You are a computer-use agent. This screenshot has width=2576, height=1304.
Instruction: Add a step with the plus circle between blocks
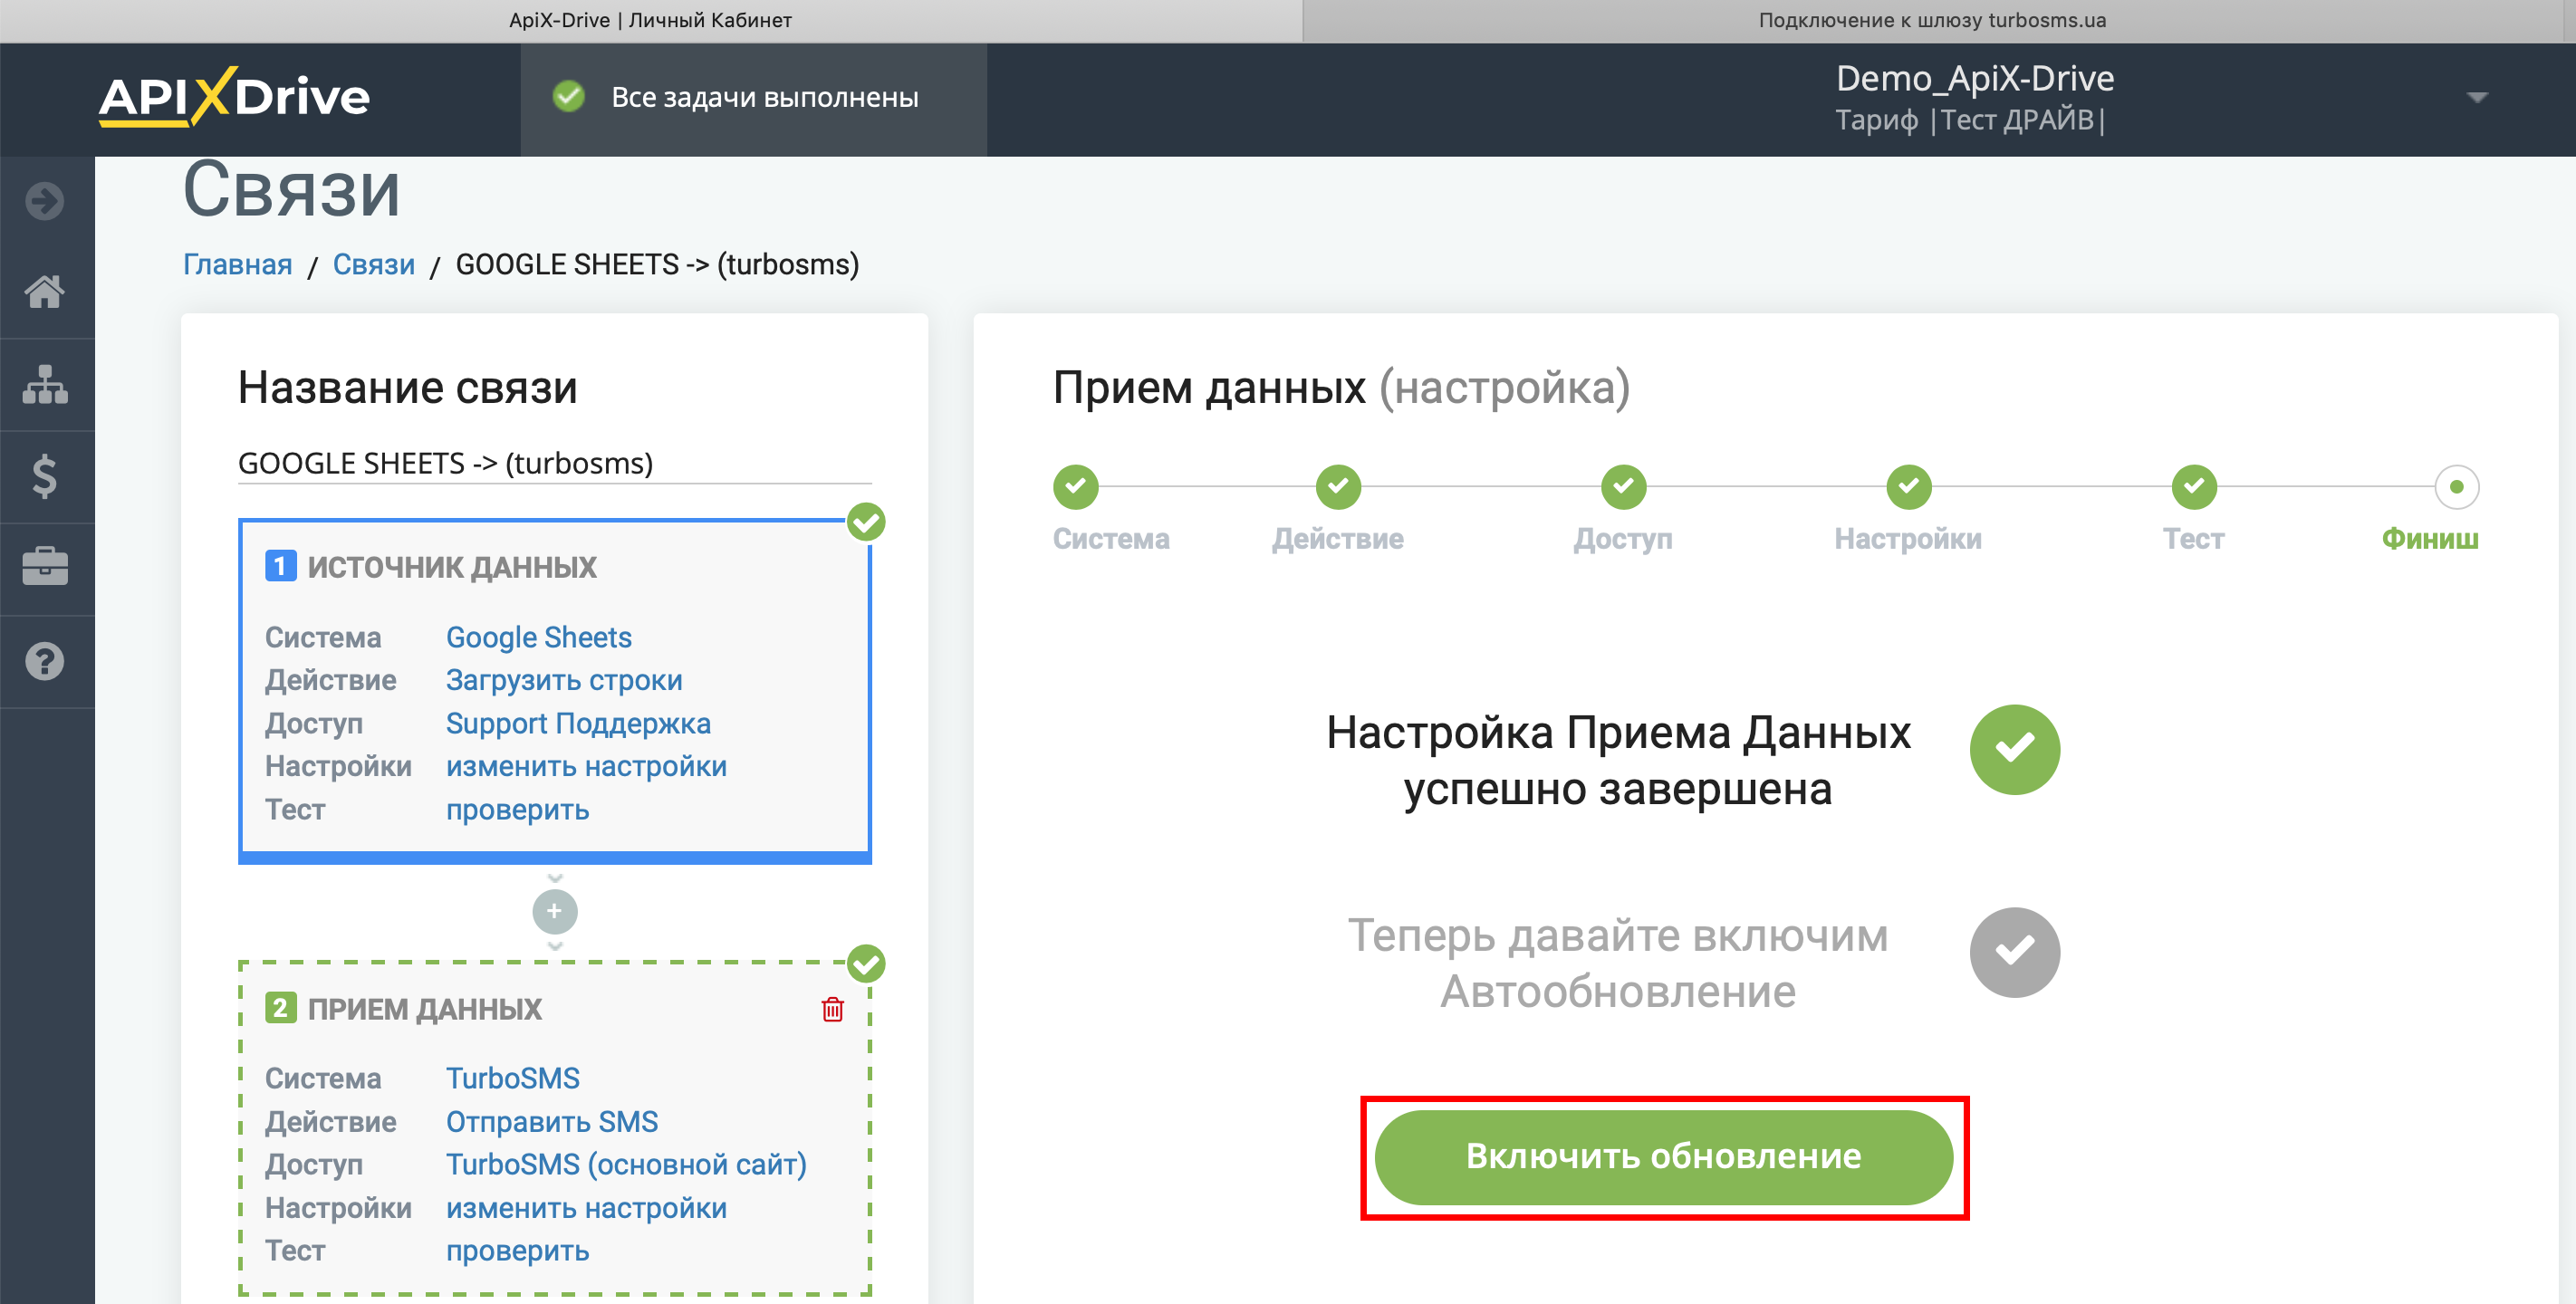point(555,911)
